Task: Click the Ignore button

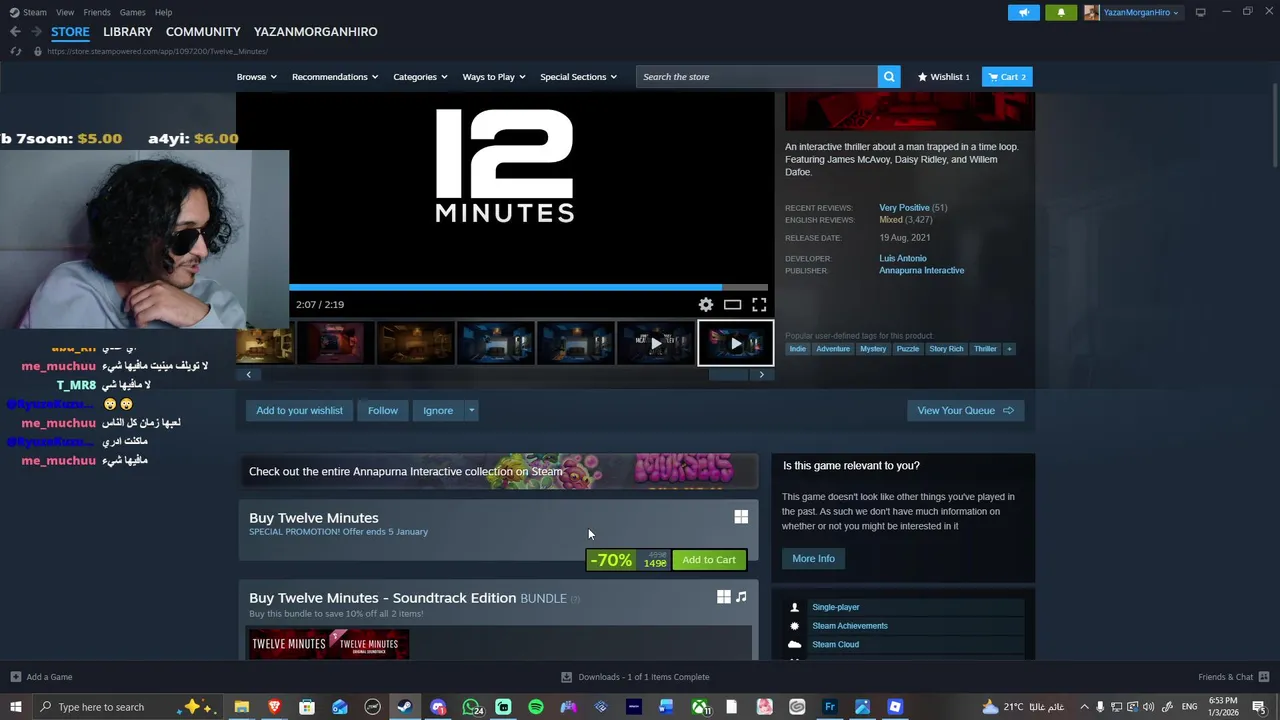Action: click(x=438, y=411)
